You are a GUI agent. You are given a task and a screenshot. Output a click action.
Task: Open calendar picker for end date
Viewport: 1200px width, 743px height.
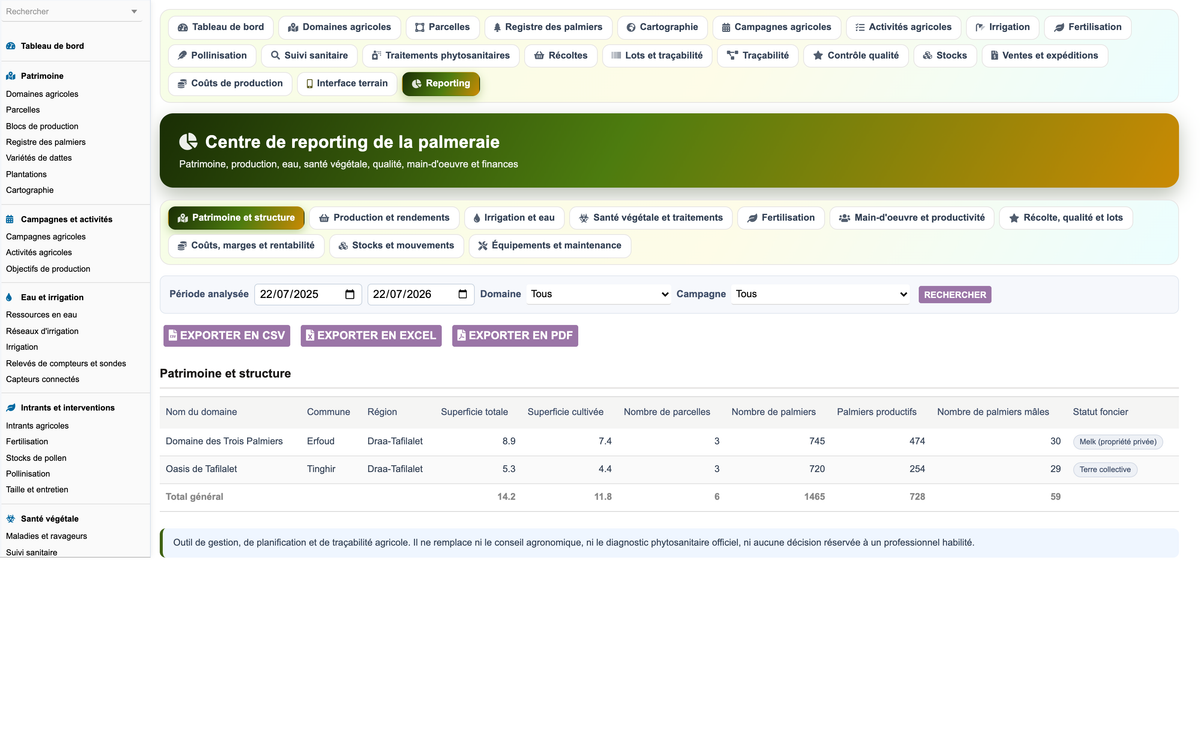pyautogui.click(x=463, y=294)
